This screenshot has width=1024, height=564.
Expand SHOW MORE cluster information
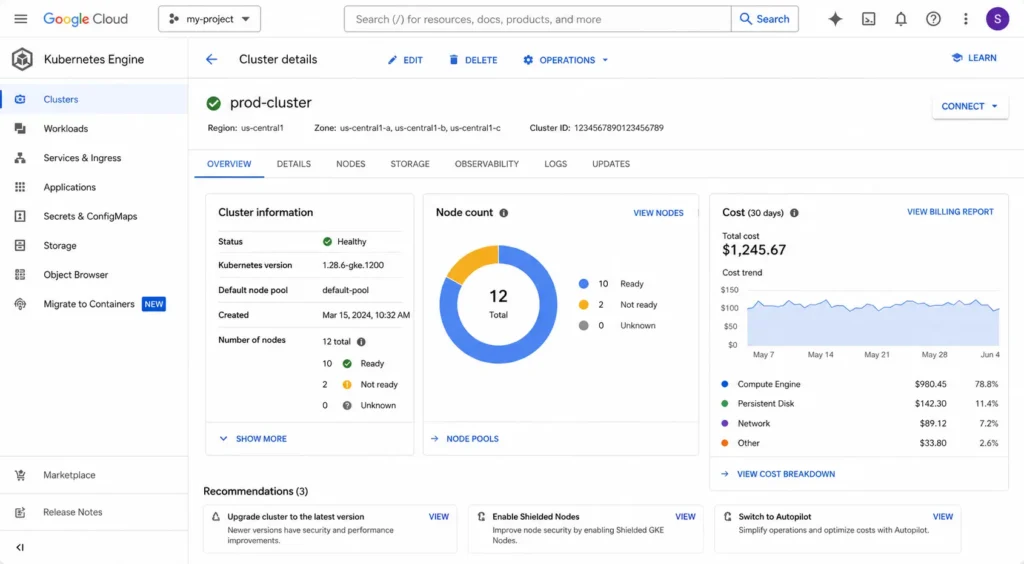click(253, 439)
